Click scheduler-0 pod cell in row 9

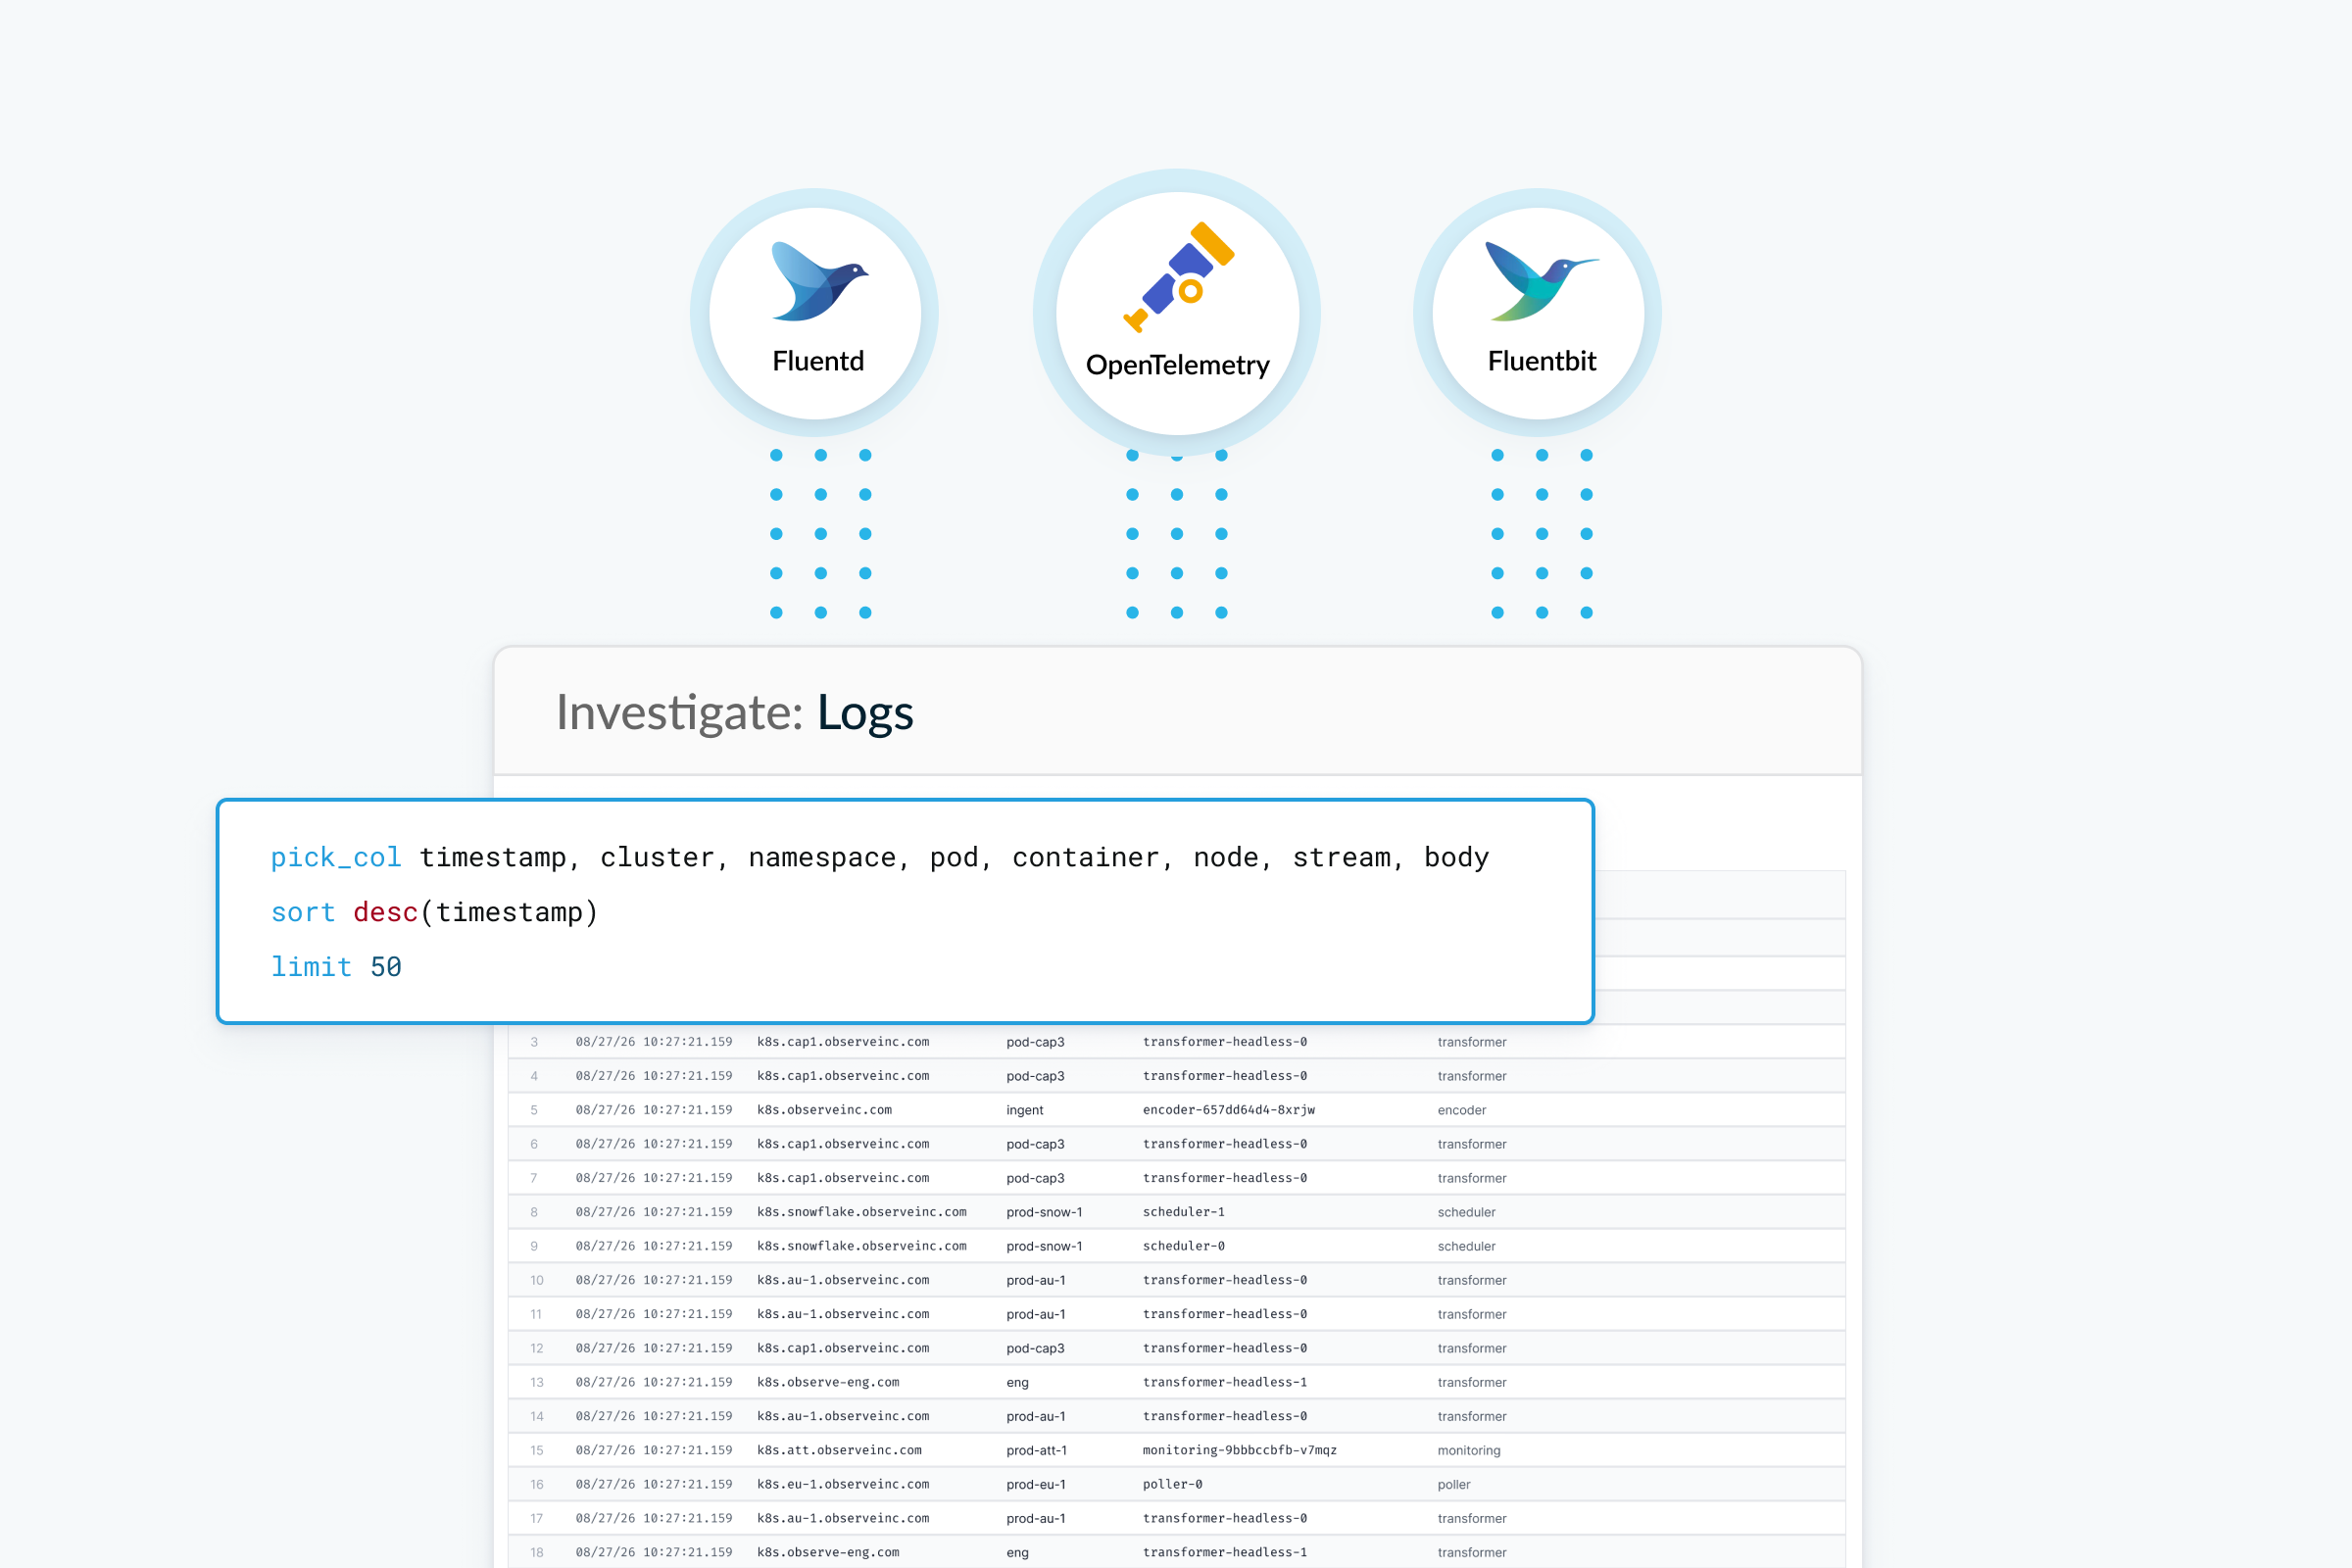1184,1246
